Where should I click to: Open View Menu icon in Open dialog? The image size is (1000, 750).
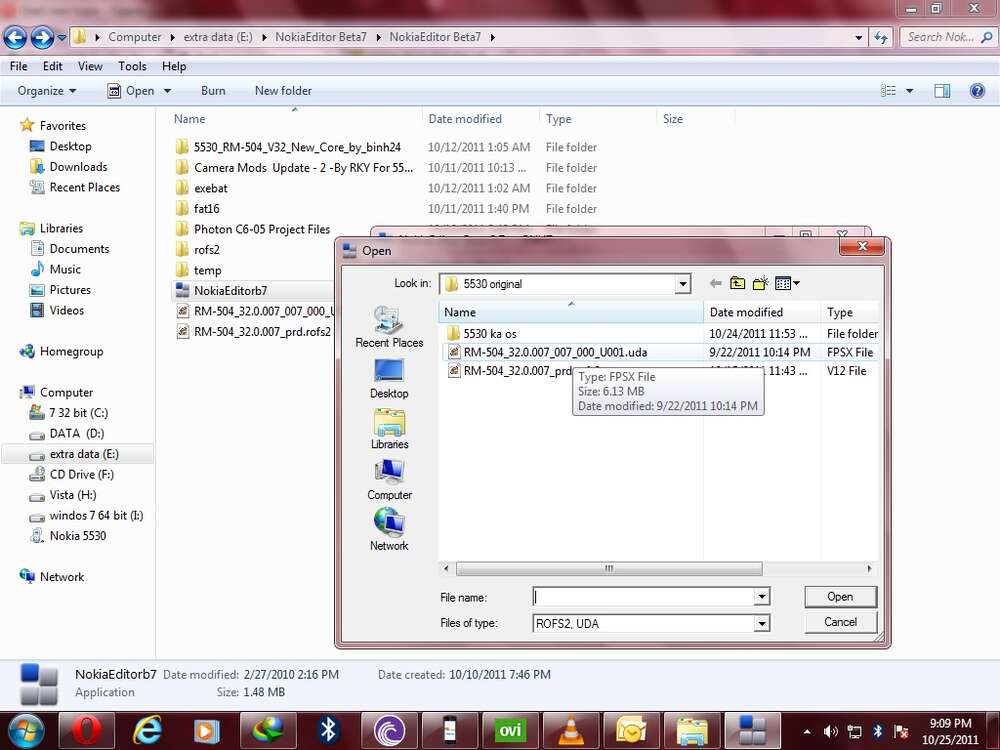coord(787,283)
